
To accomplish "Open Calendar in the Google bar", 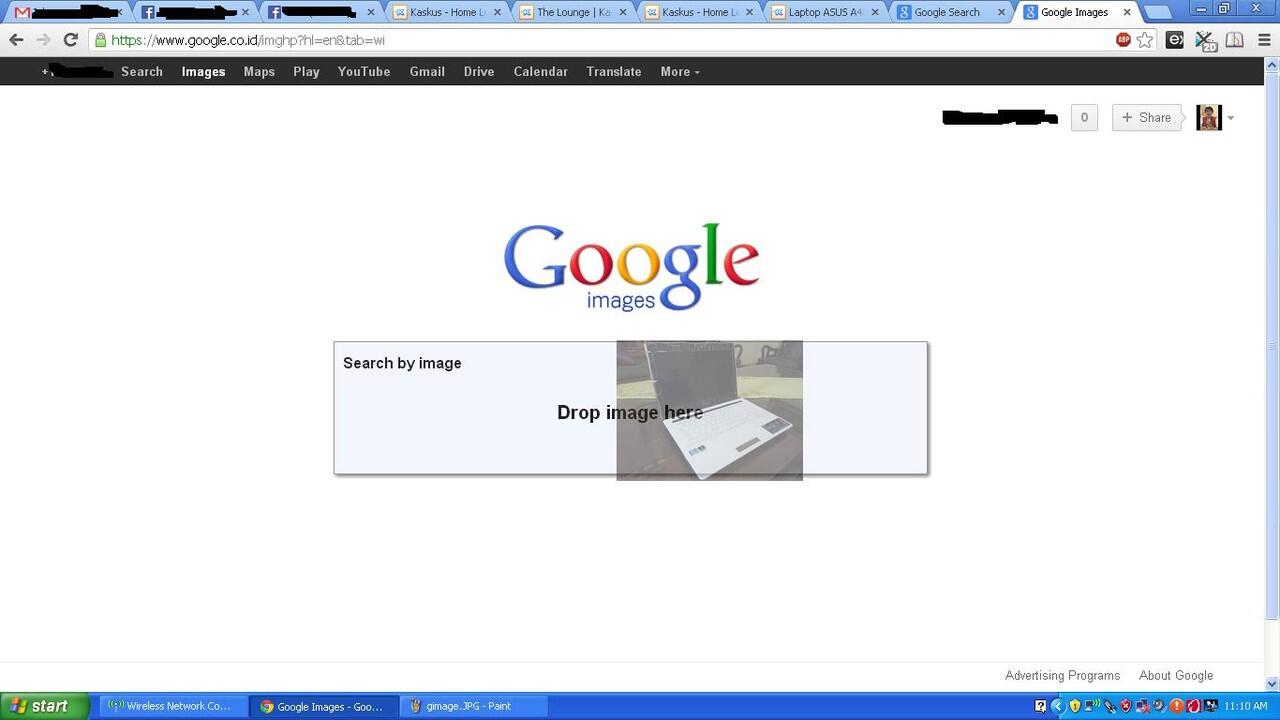I will click(x=540, y=72).
